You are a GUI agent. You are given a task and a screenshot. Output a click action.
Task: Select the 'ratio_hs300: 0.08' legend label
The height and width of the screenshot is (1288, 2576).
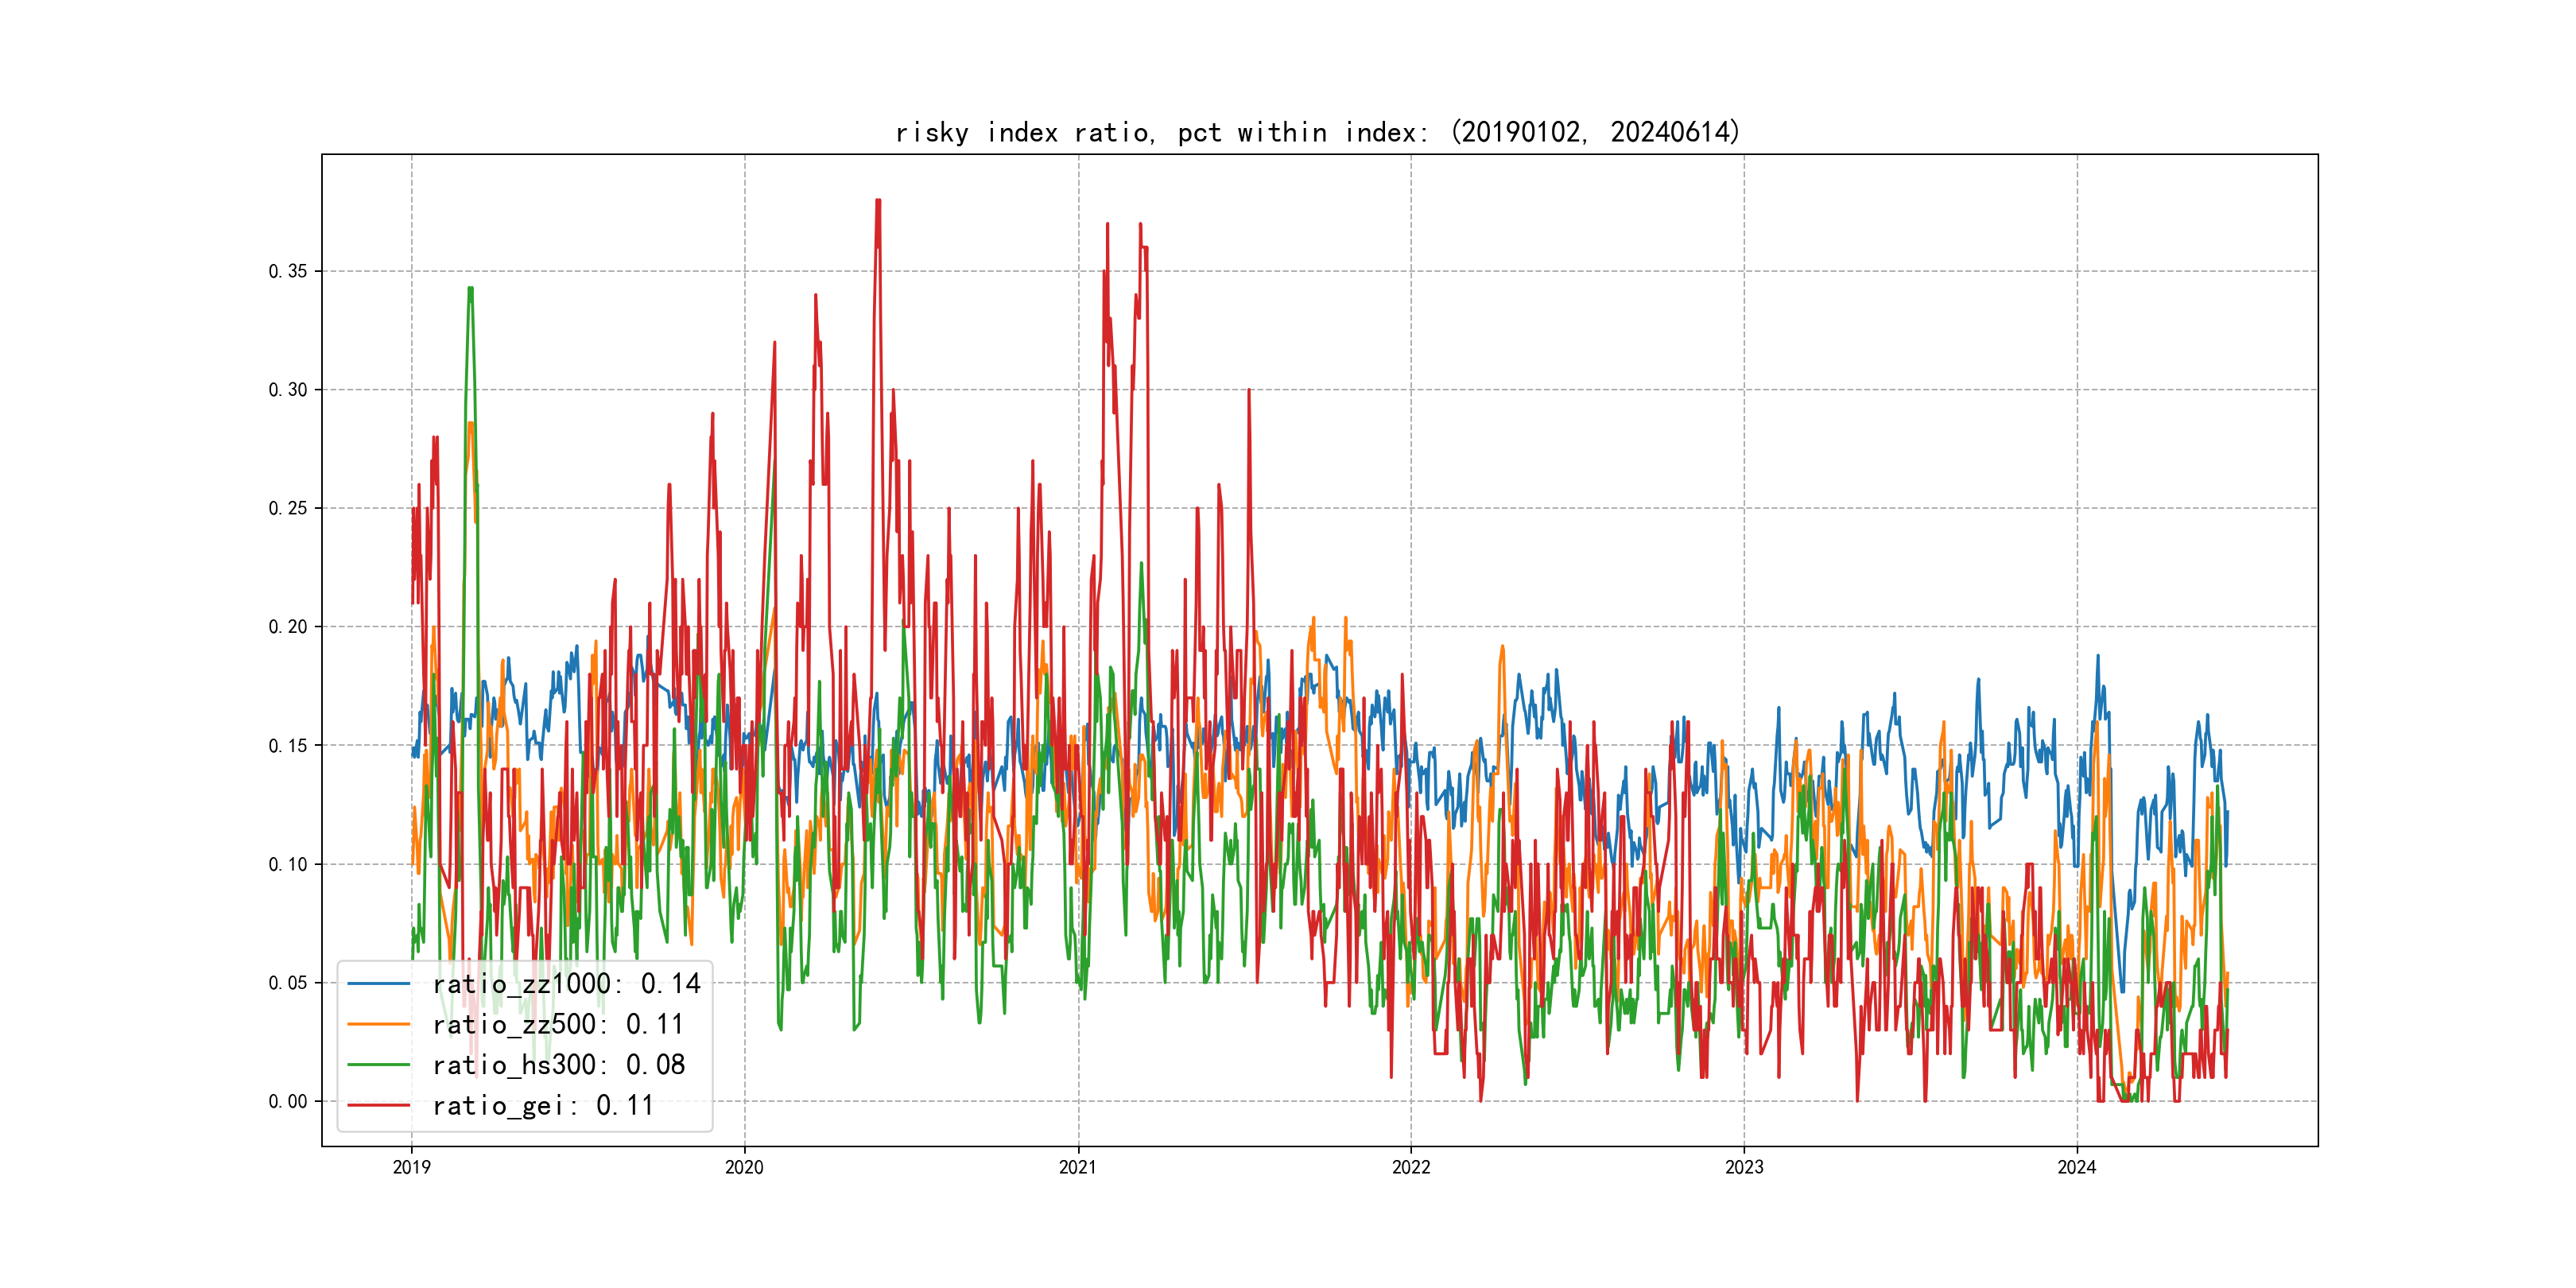click(x=559, y=1065)
